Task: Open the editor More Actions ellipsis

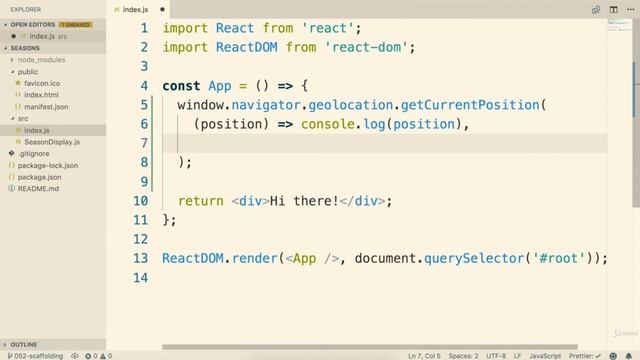Action: (630, 9)
